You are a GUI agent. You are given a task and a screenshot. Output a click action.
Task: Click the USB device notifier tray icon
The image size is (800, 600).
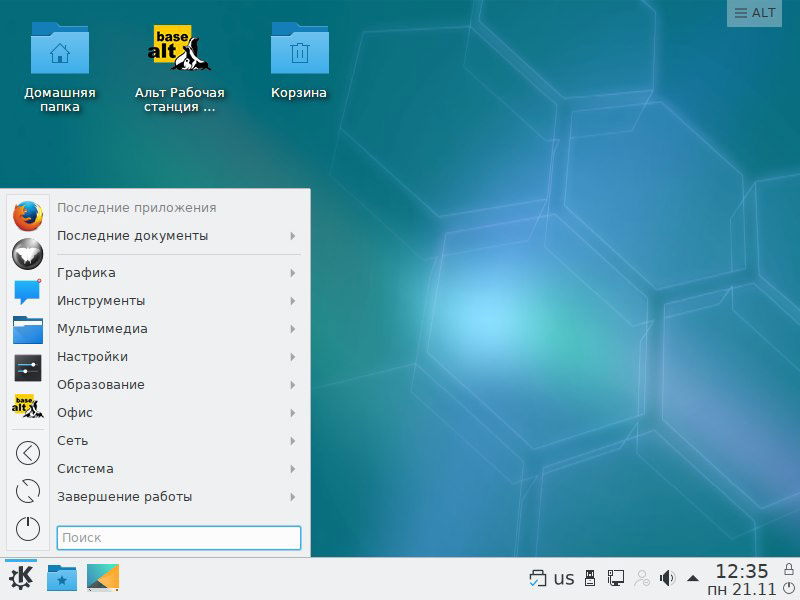click(x=592, y=578)
